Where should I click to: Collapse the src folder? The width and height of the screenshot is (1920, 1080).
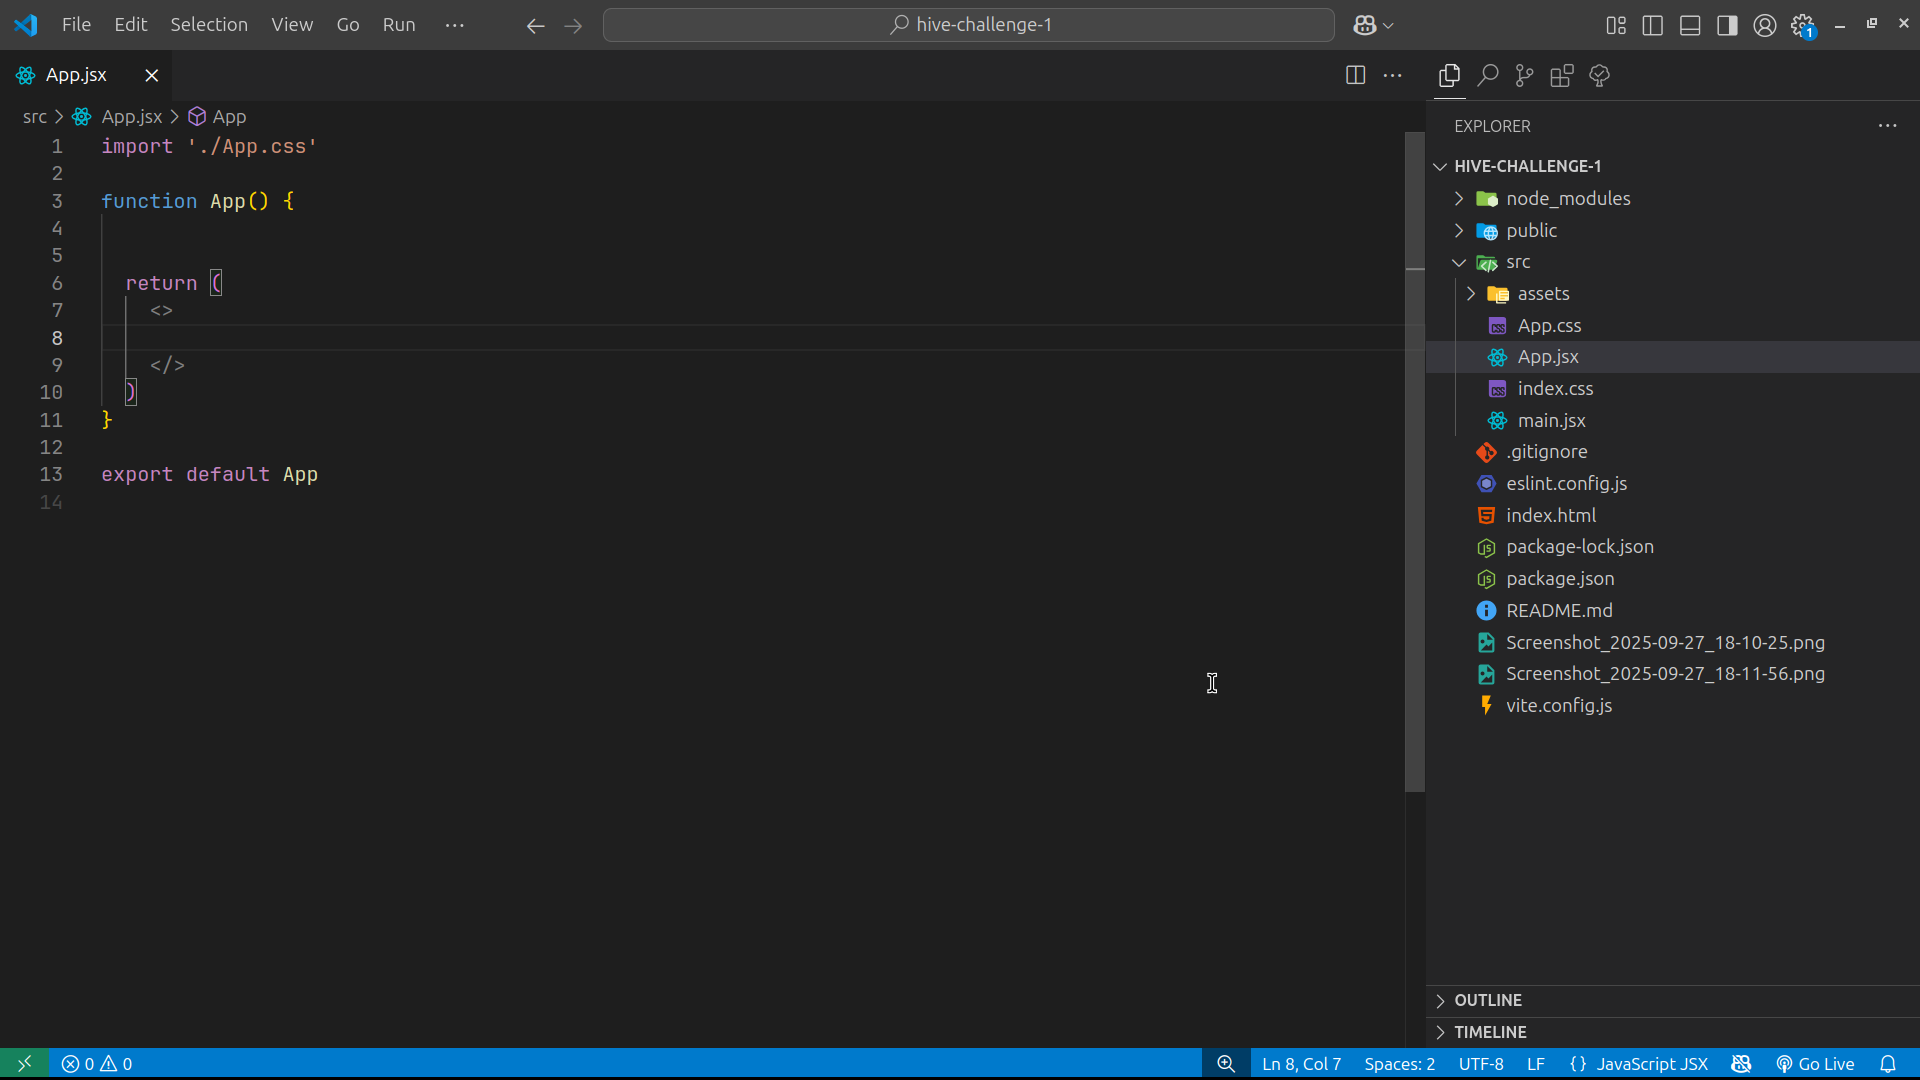pyautogui.click(x=1517, y=262)
